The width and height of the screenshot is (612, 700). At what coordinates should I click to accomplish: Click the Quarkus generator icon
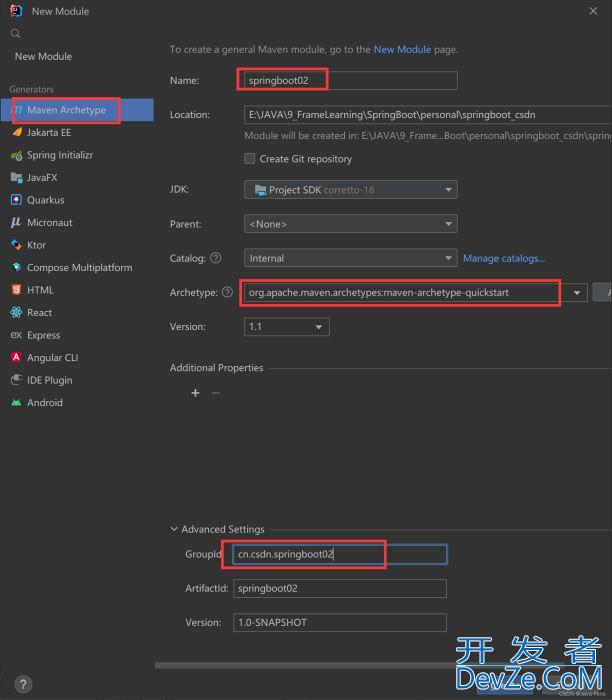[17, 200]
